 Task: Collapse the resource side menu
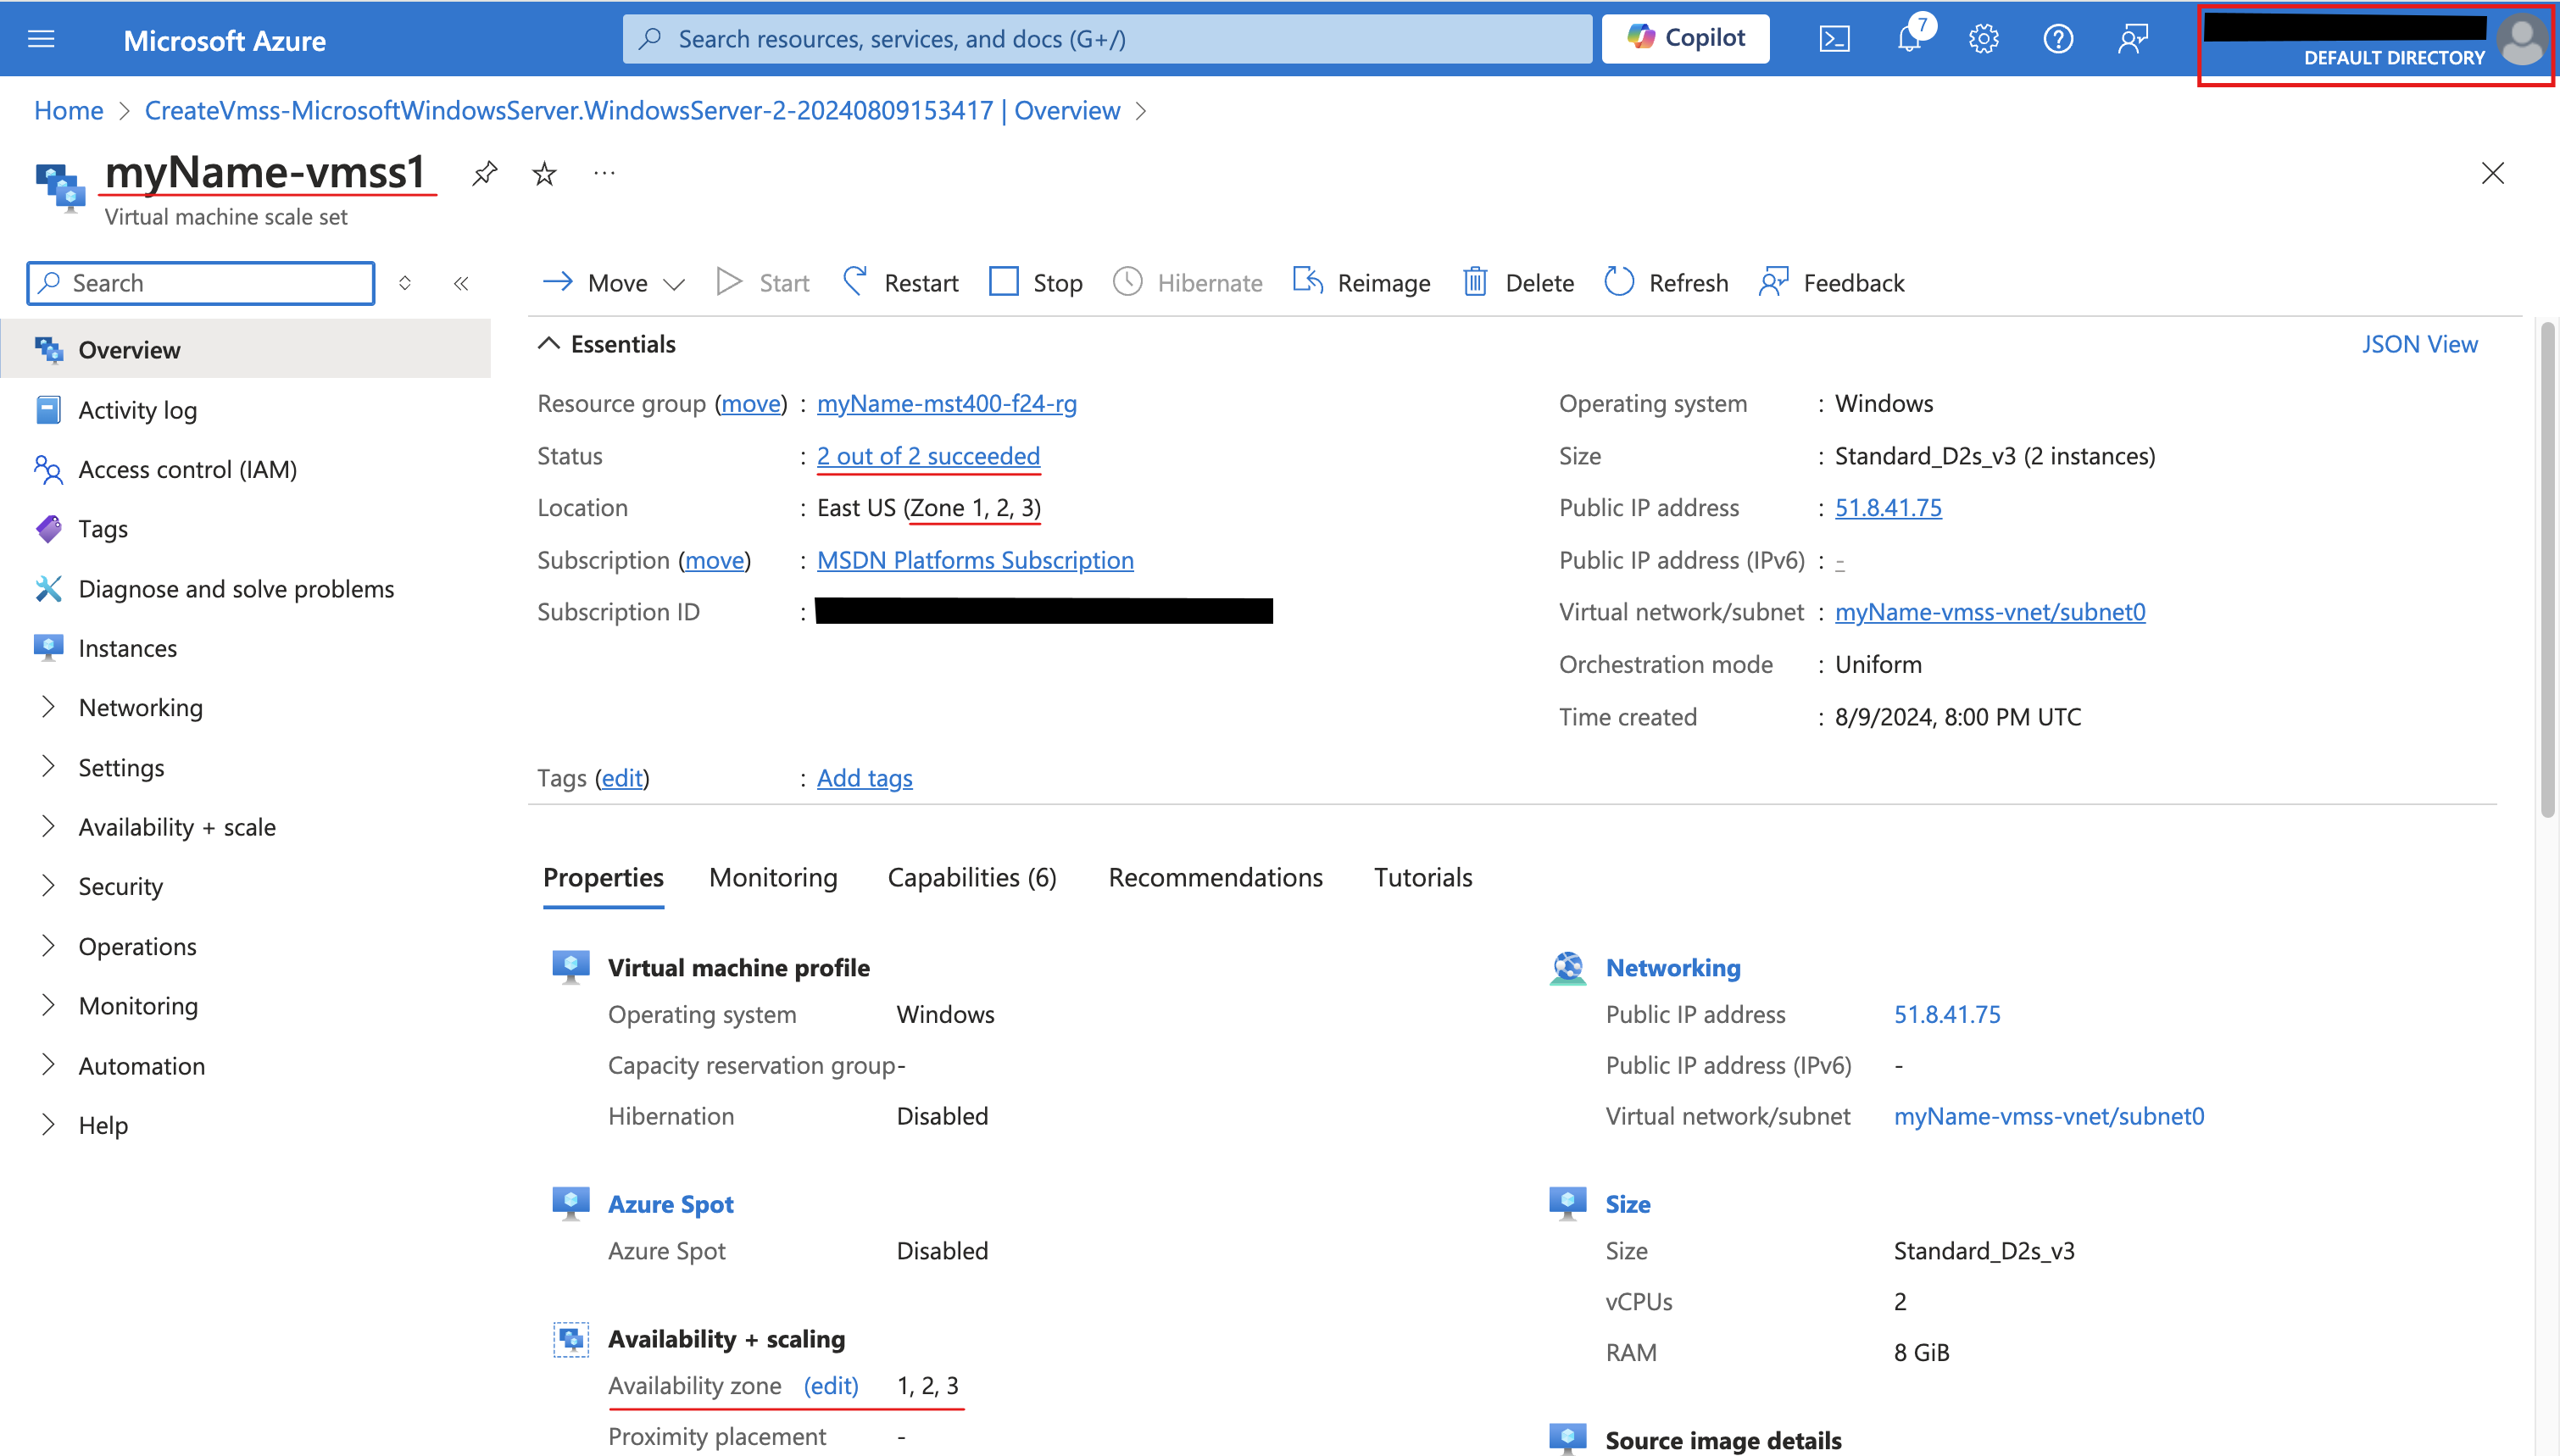coord(461,283)
